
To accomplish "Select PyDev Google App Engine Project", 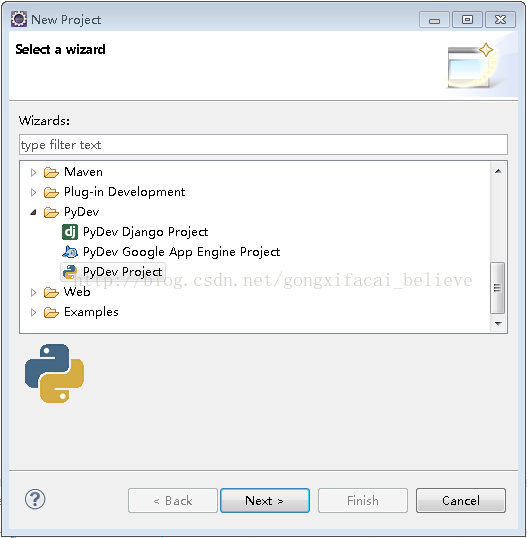I will coord(181,252).
